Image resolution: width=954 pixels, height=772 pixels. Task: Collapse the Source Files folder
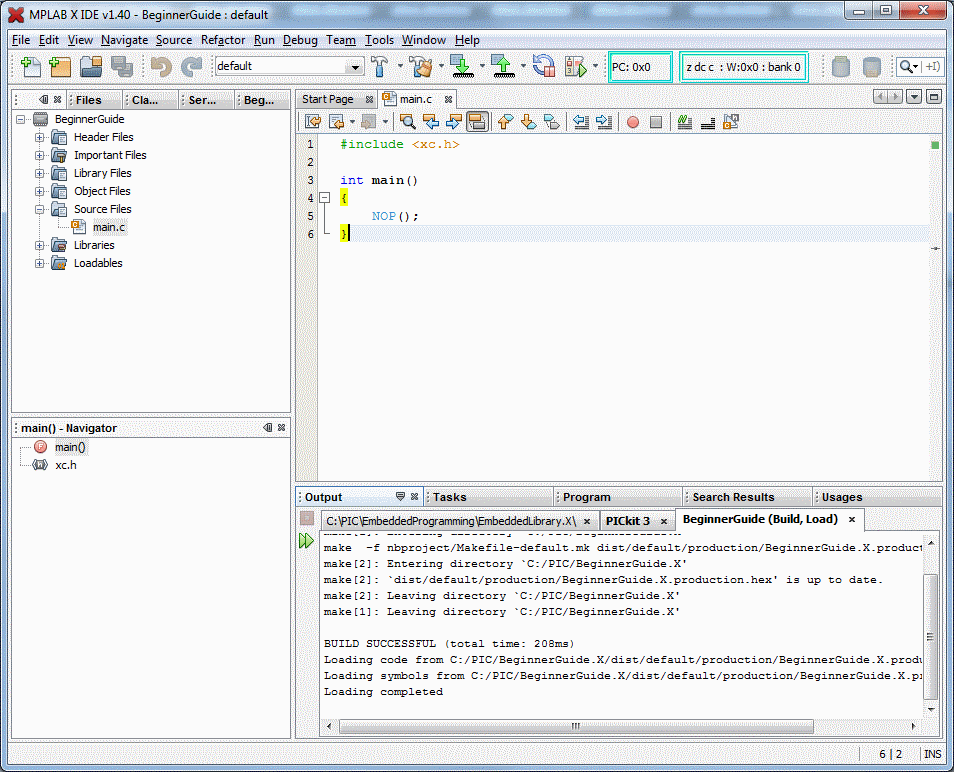click(40, 209)
